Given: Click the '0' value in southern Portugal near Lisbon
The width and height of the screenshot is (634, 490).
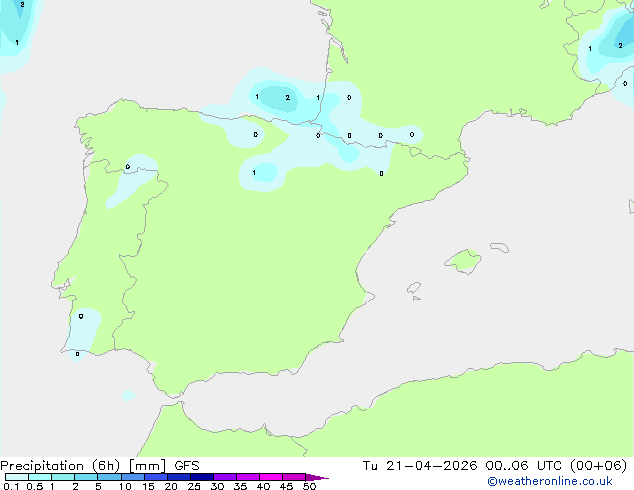Looking at the screenshot, I should coord(81,316).
